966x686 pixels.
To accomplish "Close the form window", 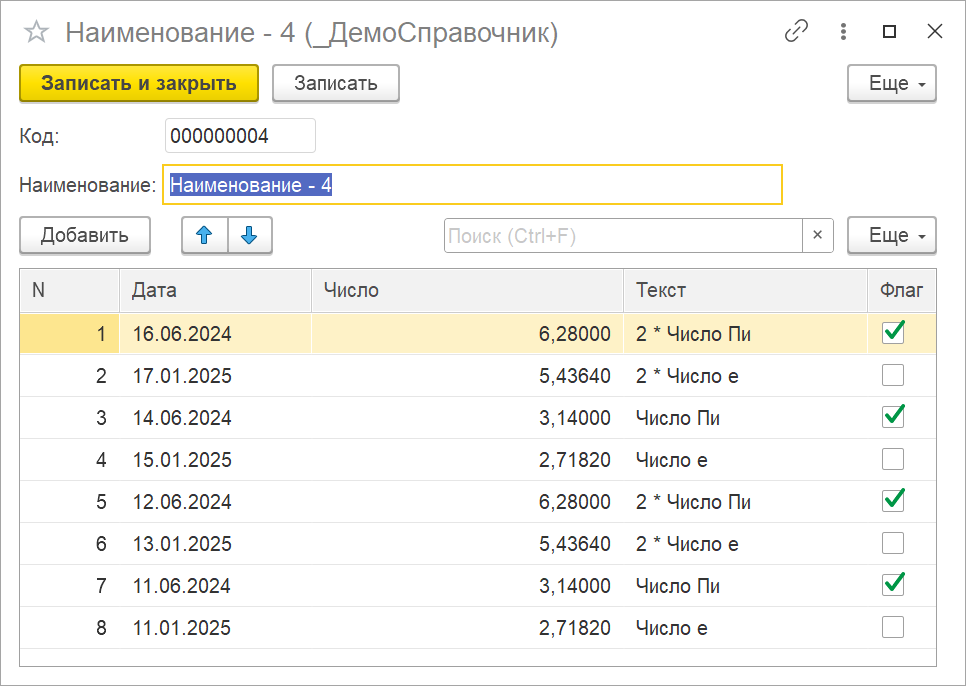I will pyautogui.click(x=935, y=32).
